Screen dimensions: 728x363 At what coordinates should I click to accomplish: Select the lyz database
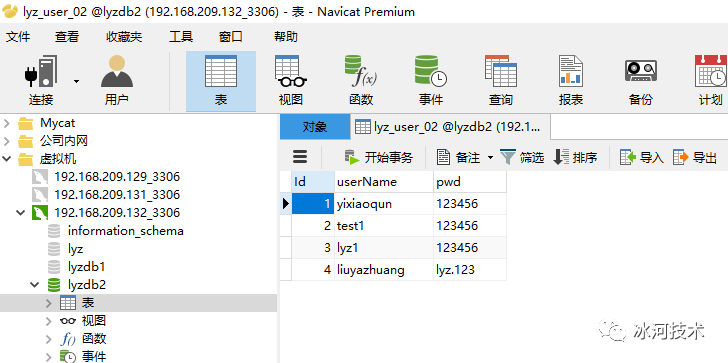point(65,249)
